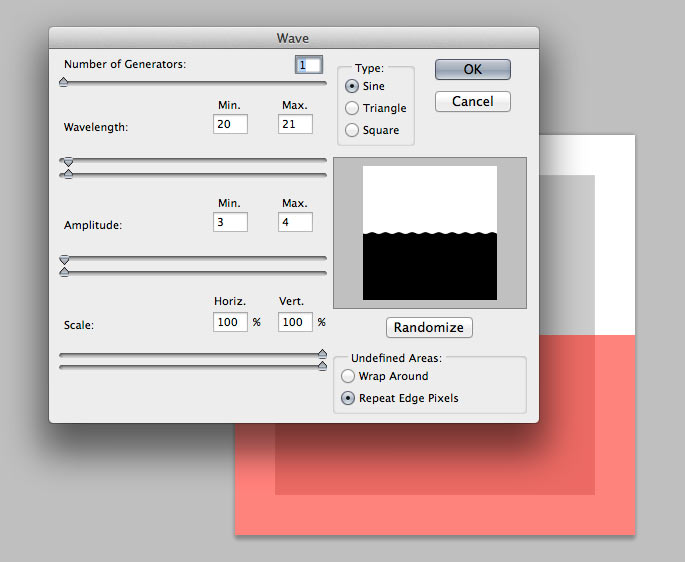685x562 pixels.
Task: Enable Wrap Around for undefined areas
Action: [x=348, y=376]
